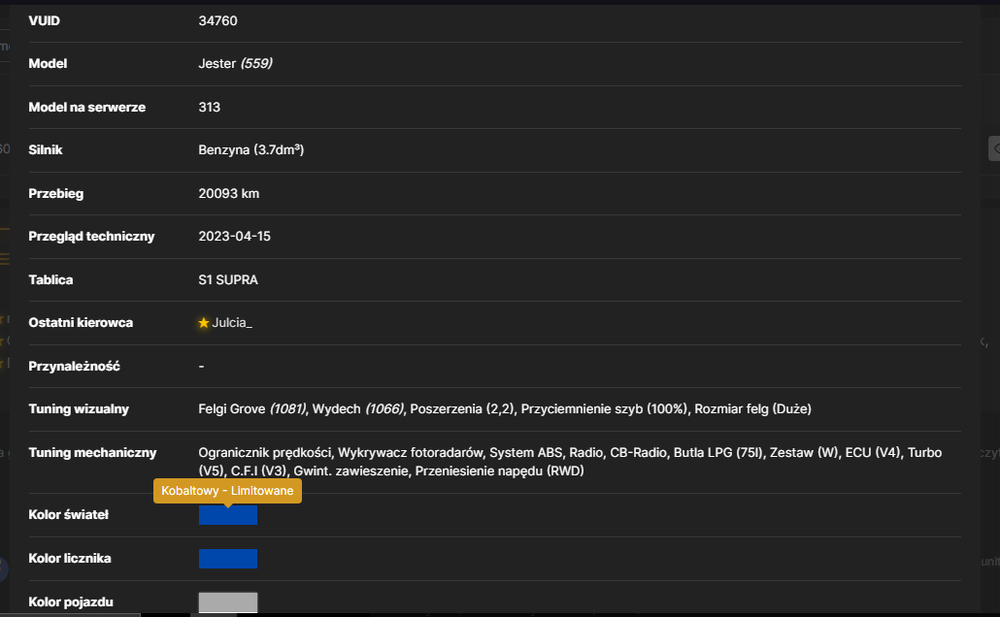Click the Kolor pojazdu label

pos(71,602)
